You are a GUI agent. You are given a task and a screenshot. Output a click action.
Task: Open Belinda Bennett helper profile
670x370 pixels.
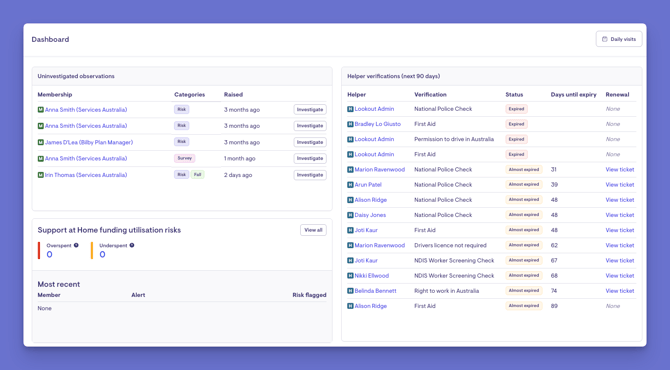click(376, 291)
